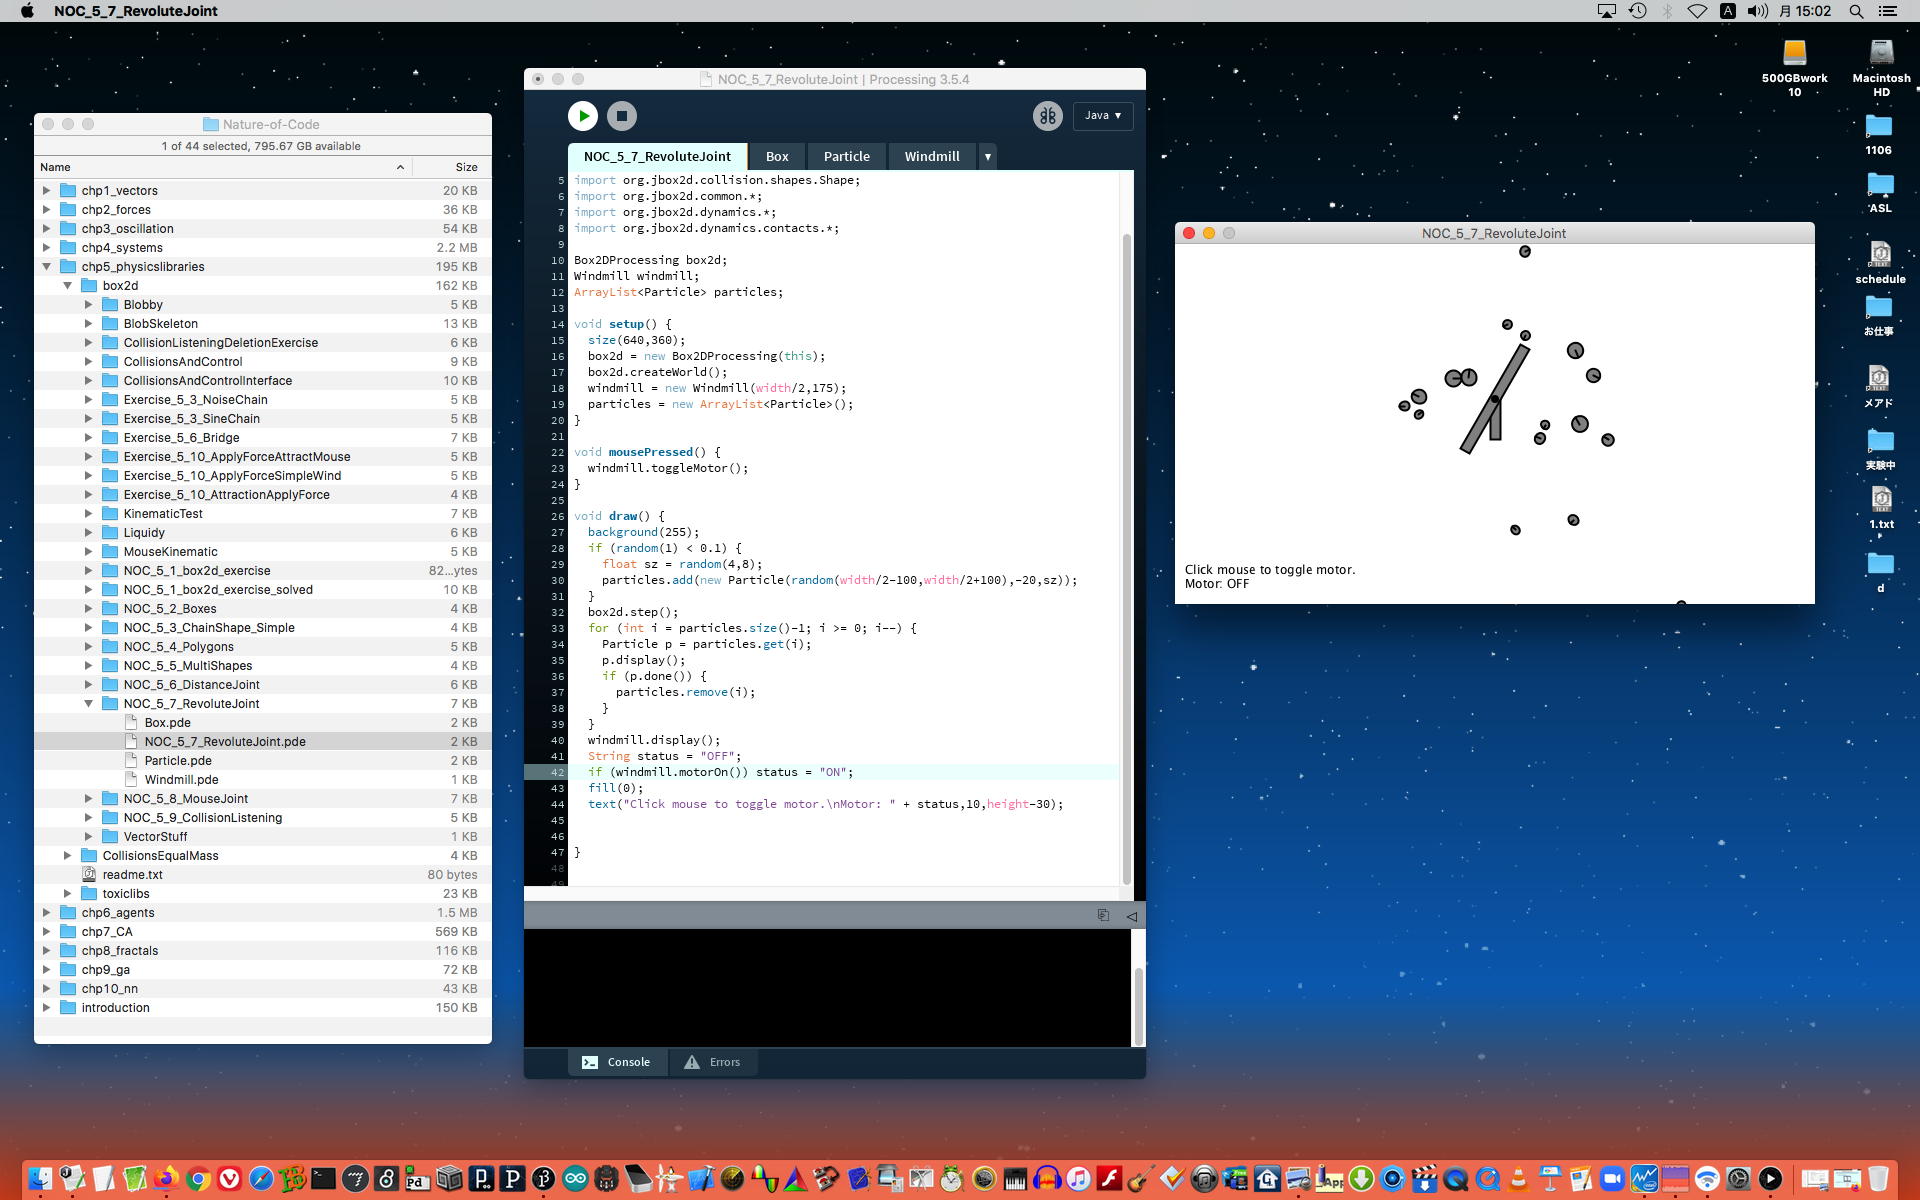Collapse the chp5_physicslibraries folder

pyautogui.click(x=47, y=267)
